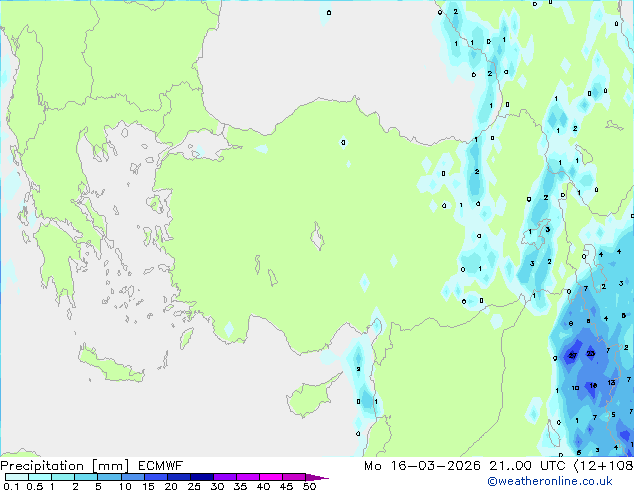Select the 30–35 mm purple legend swatch
This screenshot has height=490, width=634.
point(225,477)
